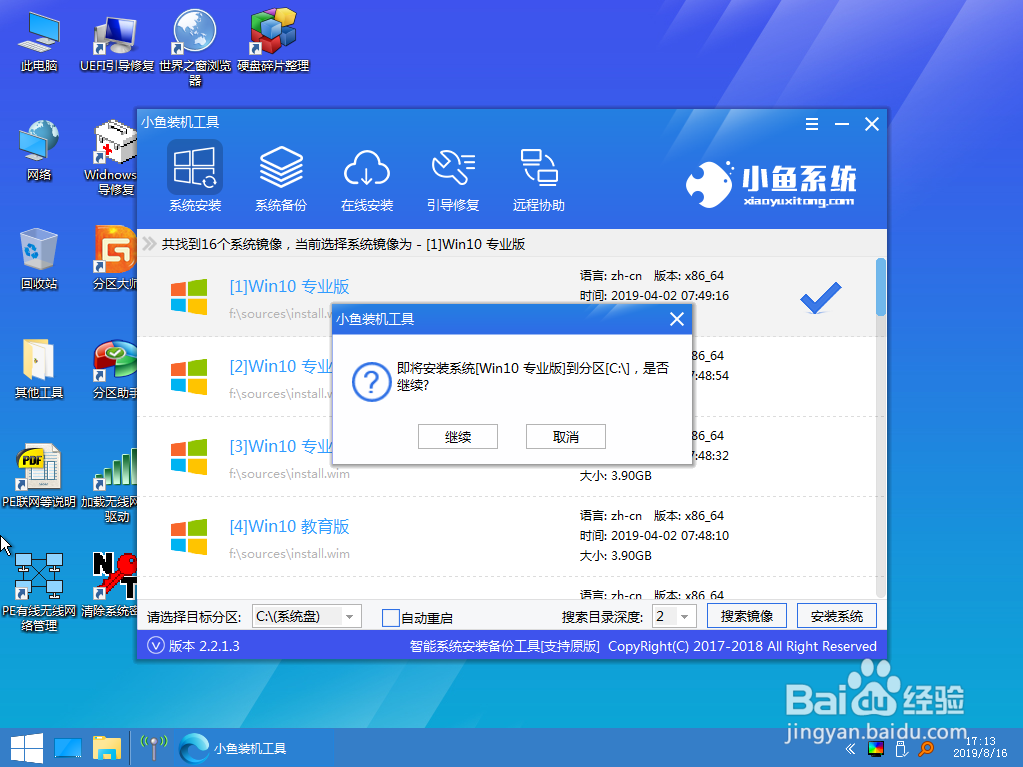Image resolution: width=1023 pixels, height=767 pixels.
Task: Open 小鱼装机工具 from the taskbar
Action: [x=236, y=747]
